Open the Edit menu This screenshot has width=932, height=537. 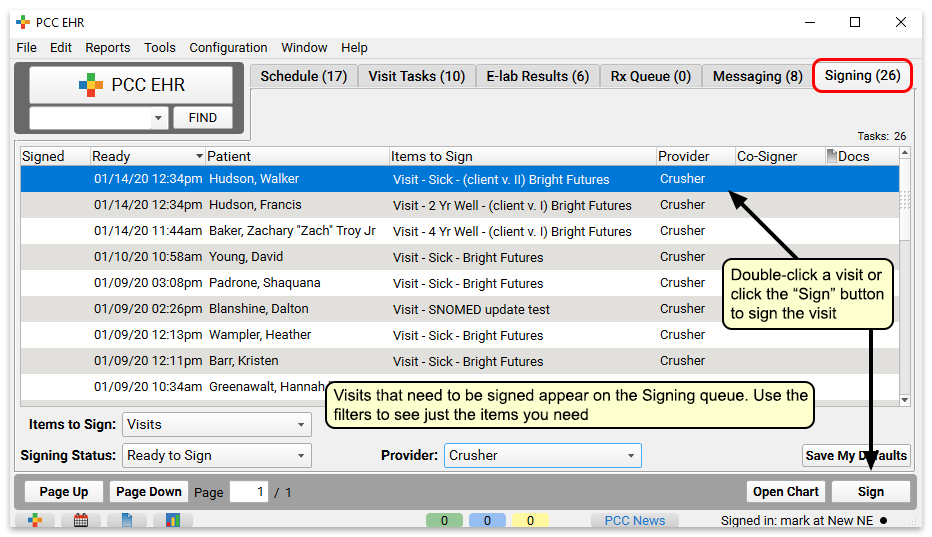click(x=61, y=48)
